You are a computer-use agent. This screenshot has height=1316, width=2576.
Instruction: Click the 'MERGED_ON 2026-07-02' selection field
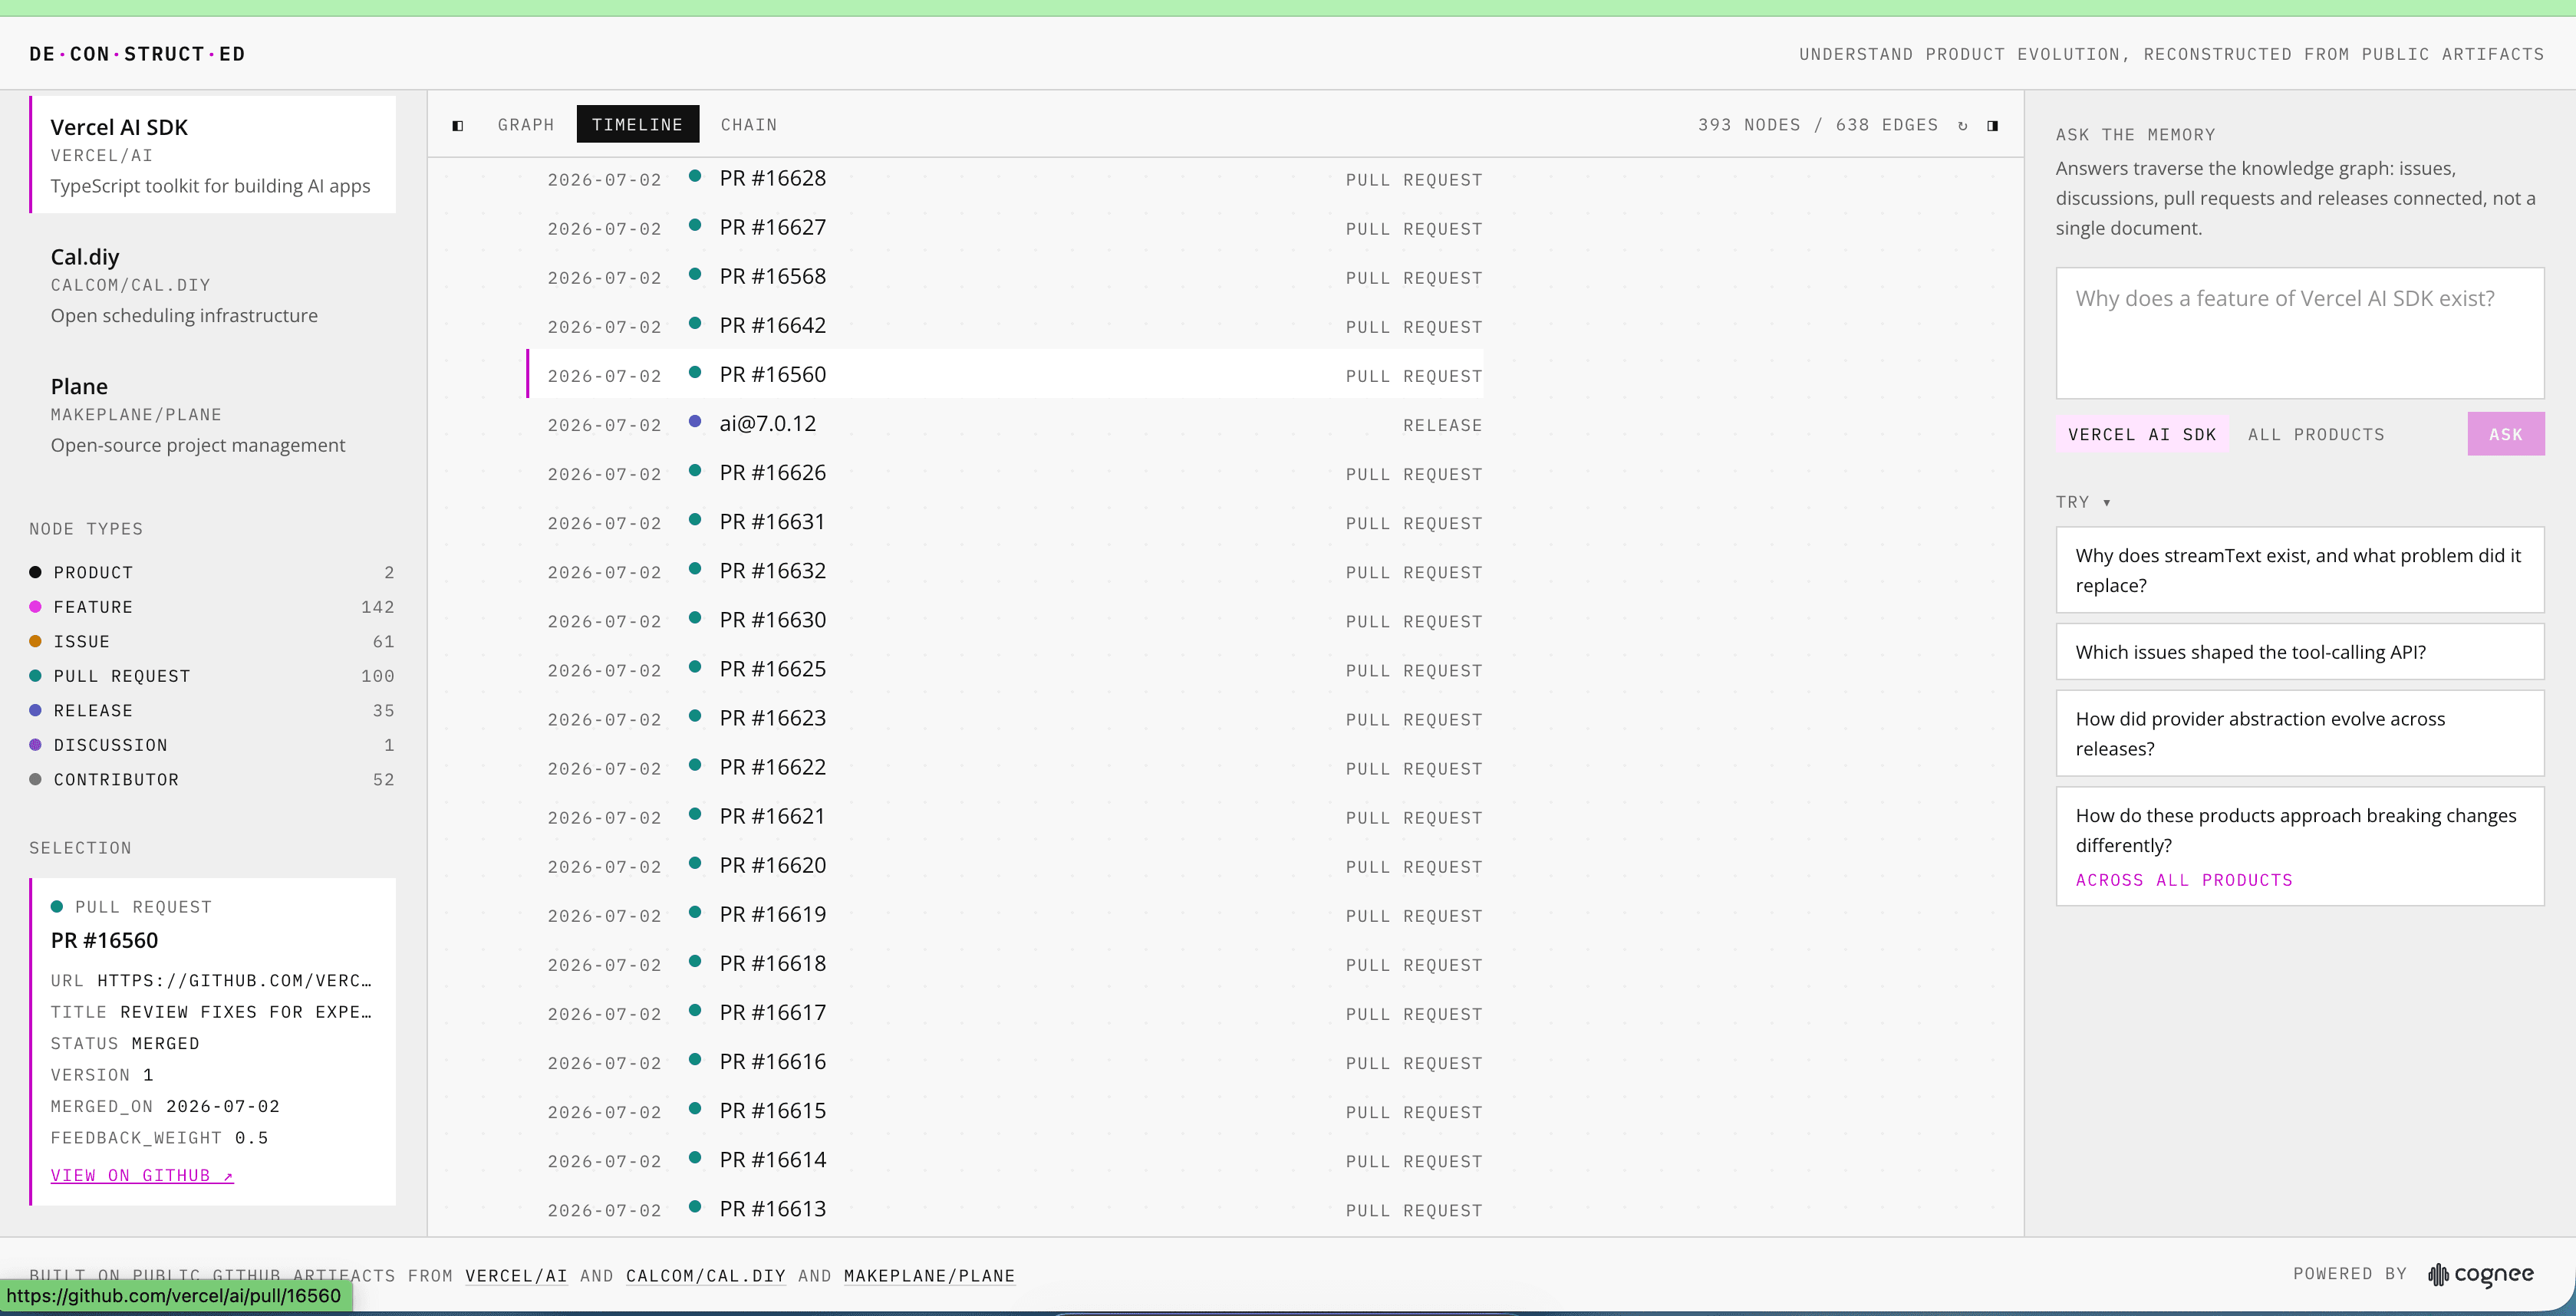(x=165, y=1106)
